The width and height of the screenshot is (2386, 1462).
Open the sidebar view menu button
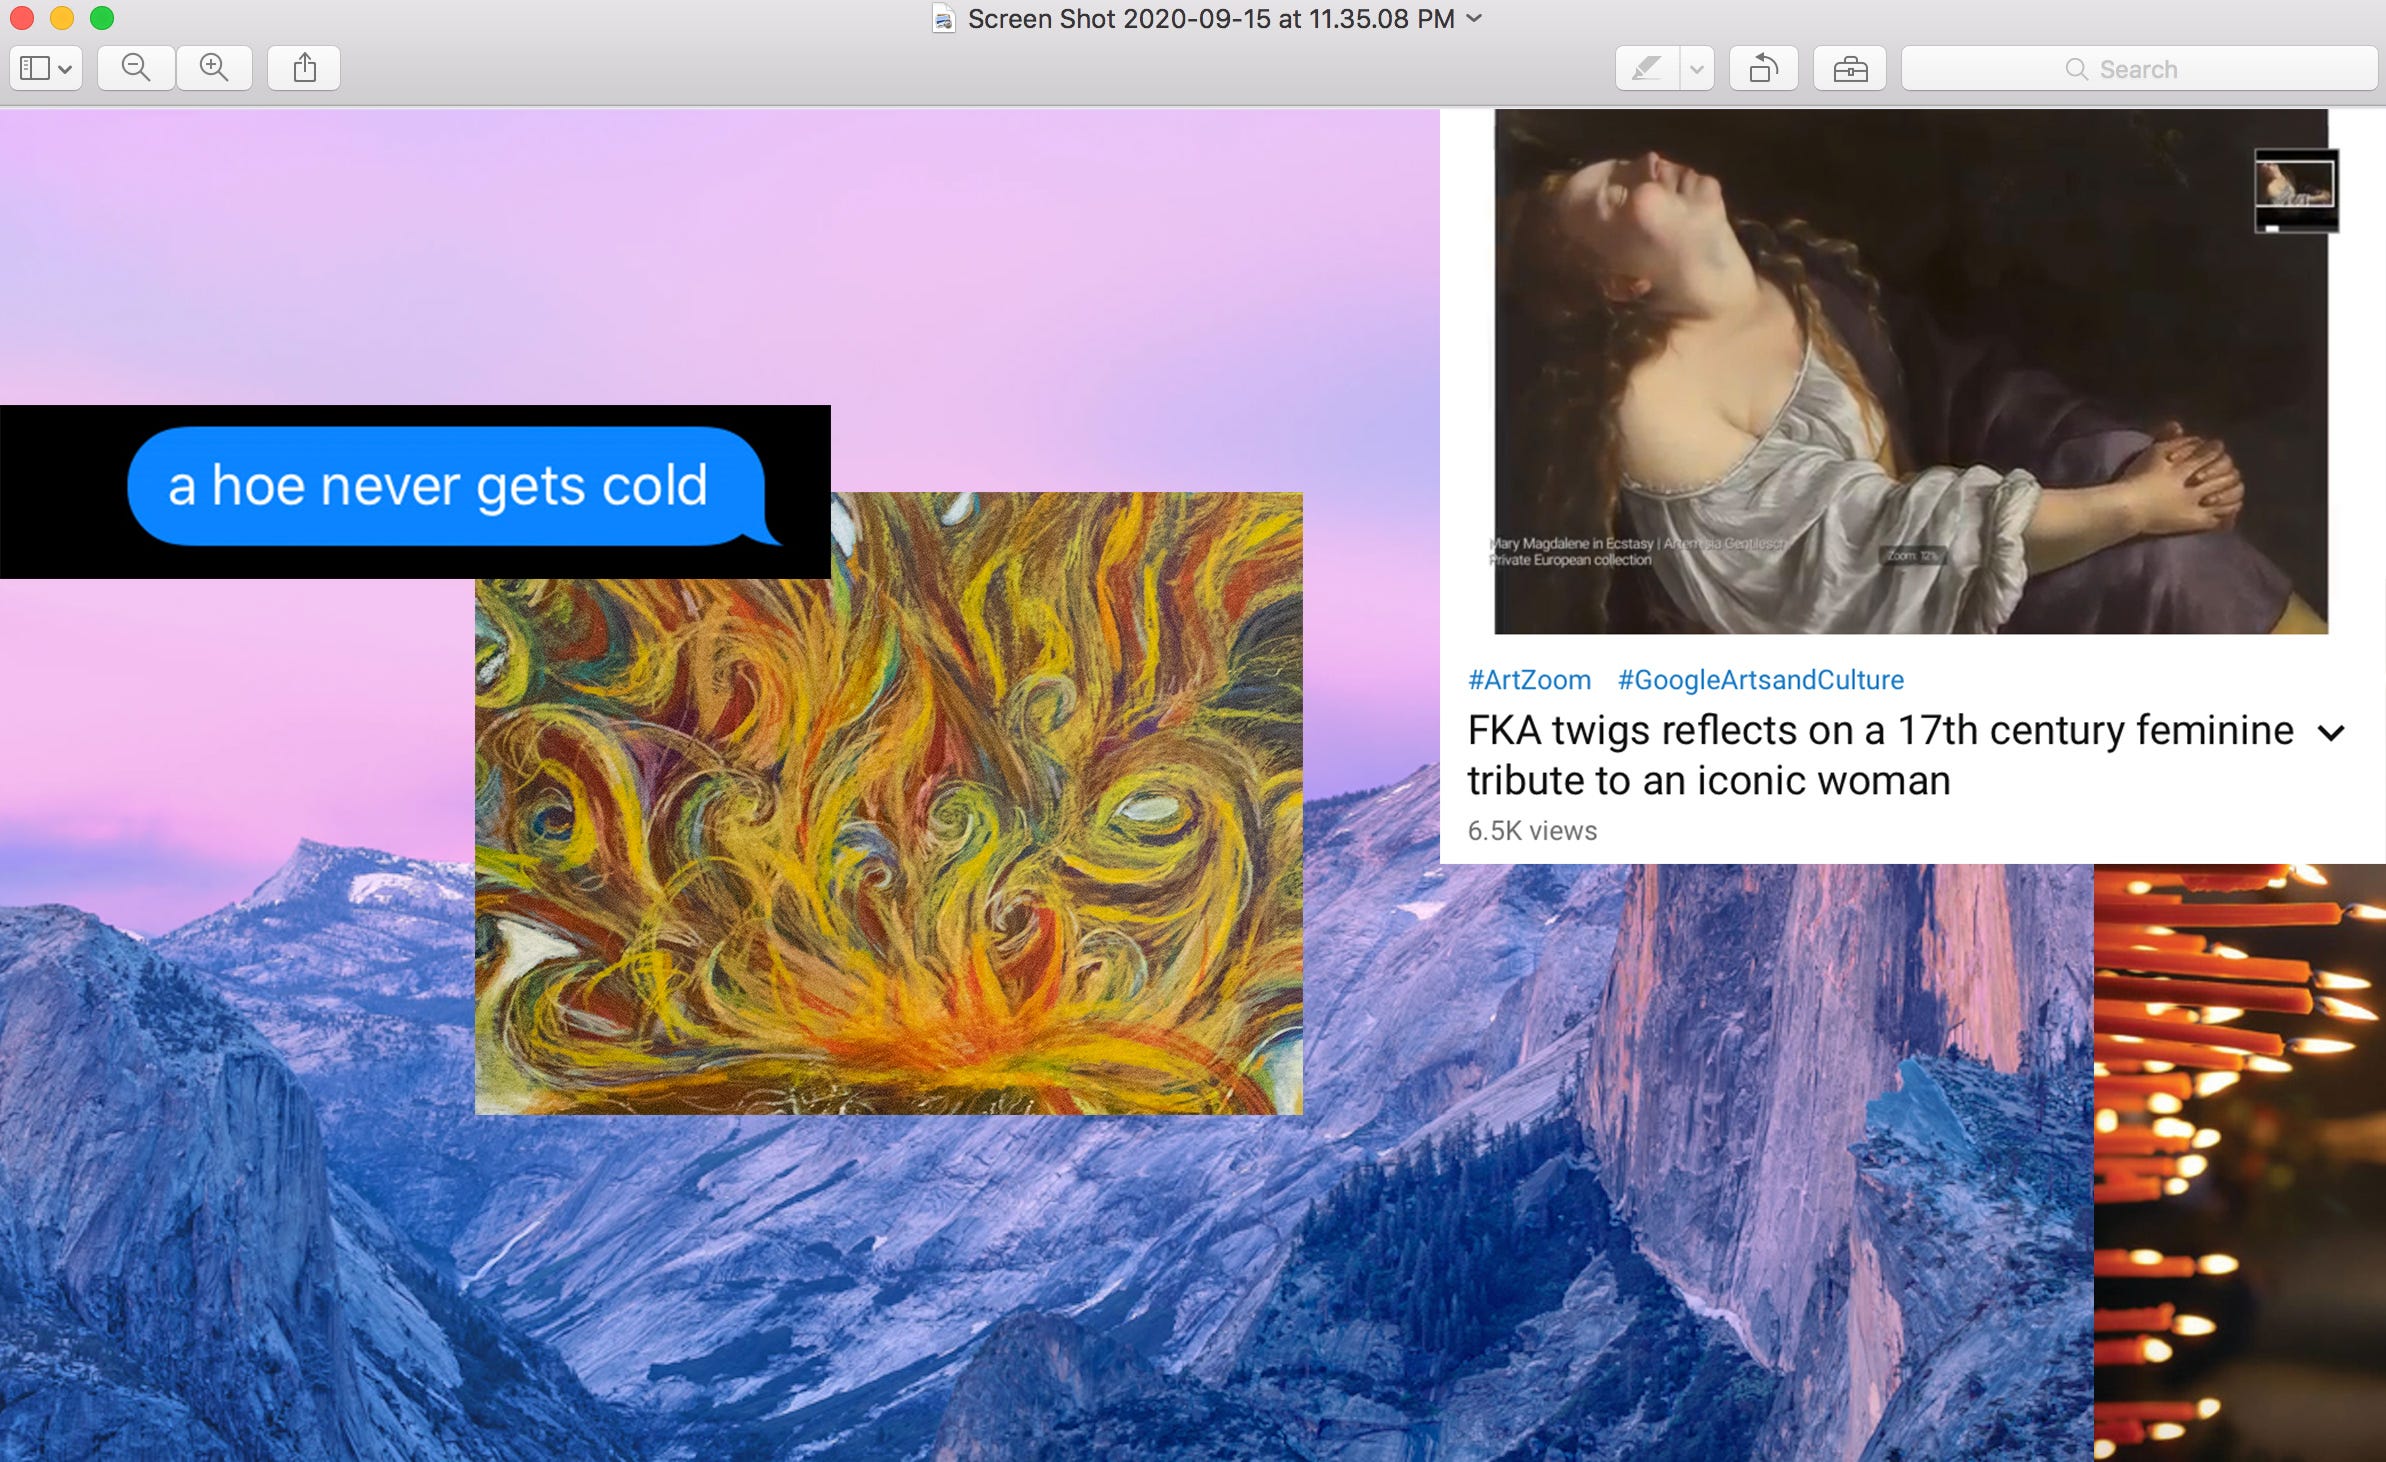tap(46, 69)
